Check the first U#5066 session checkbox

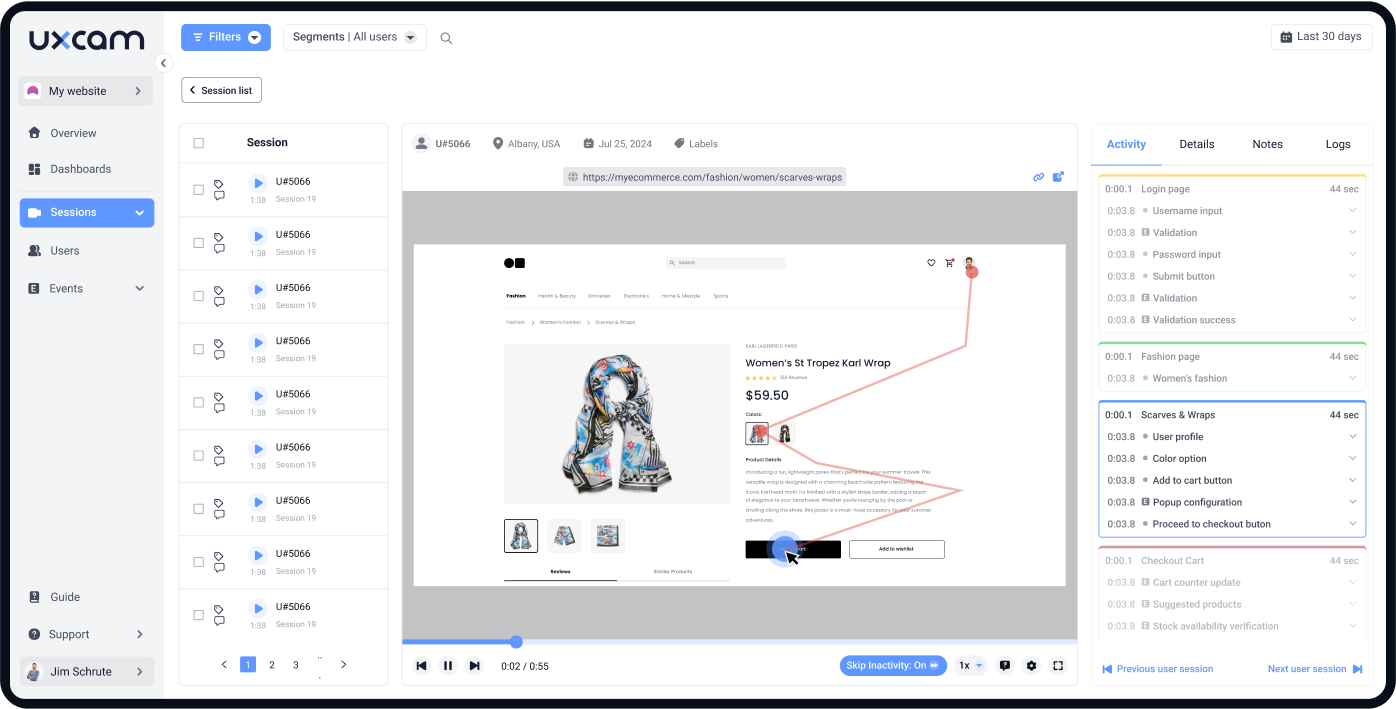(x=198, y=189)
